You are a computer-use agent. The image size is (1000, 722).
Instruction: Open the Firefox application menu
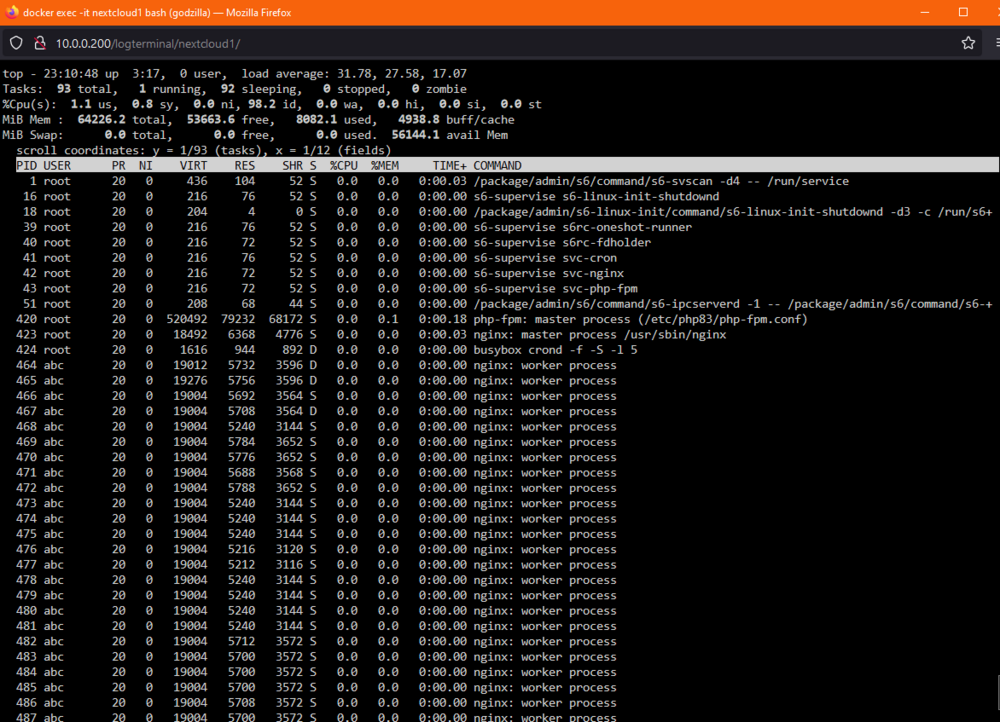pos(997,43)
